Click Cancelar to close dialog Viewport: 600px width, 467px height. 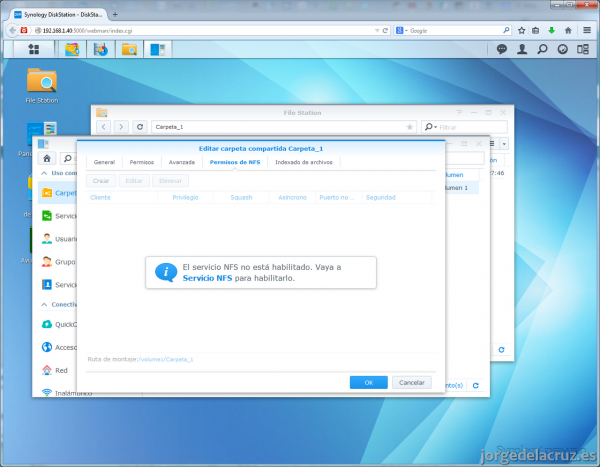412,382
